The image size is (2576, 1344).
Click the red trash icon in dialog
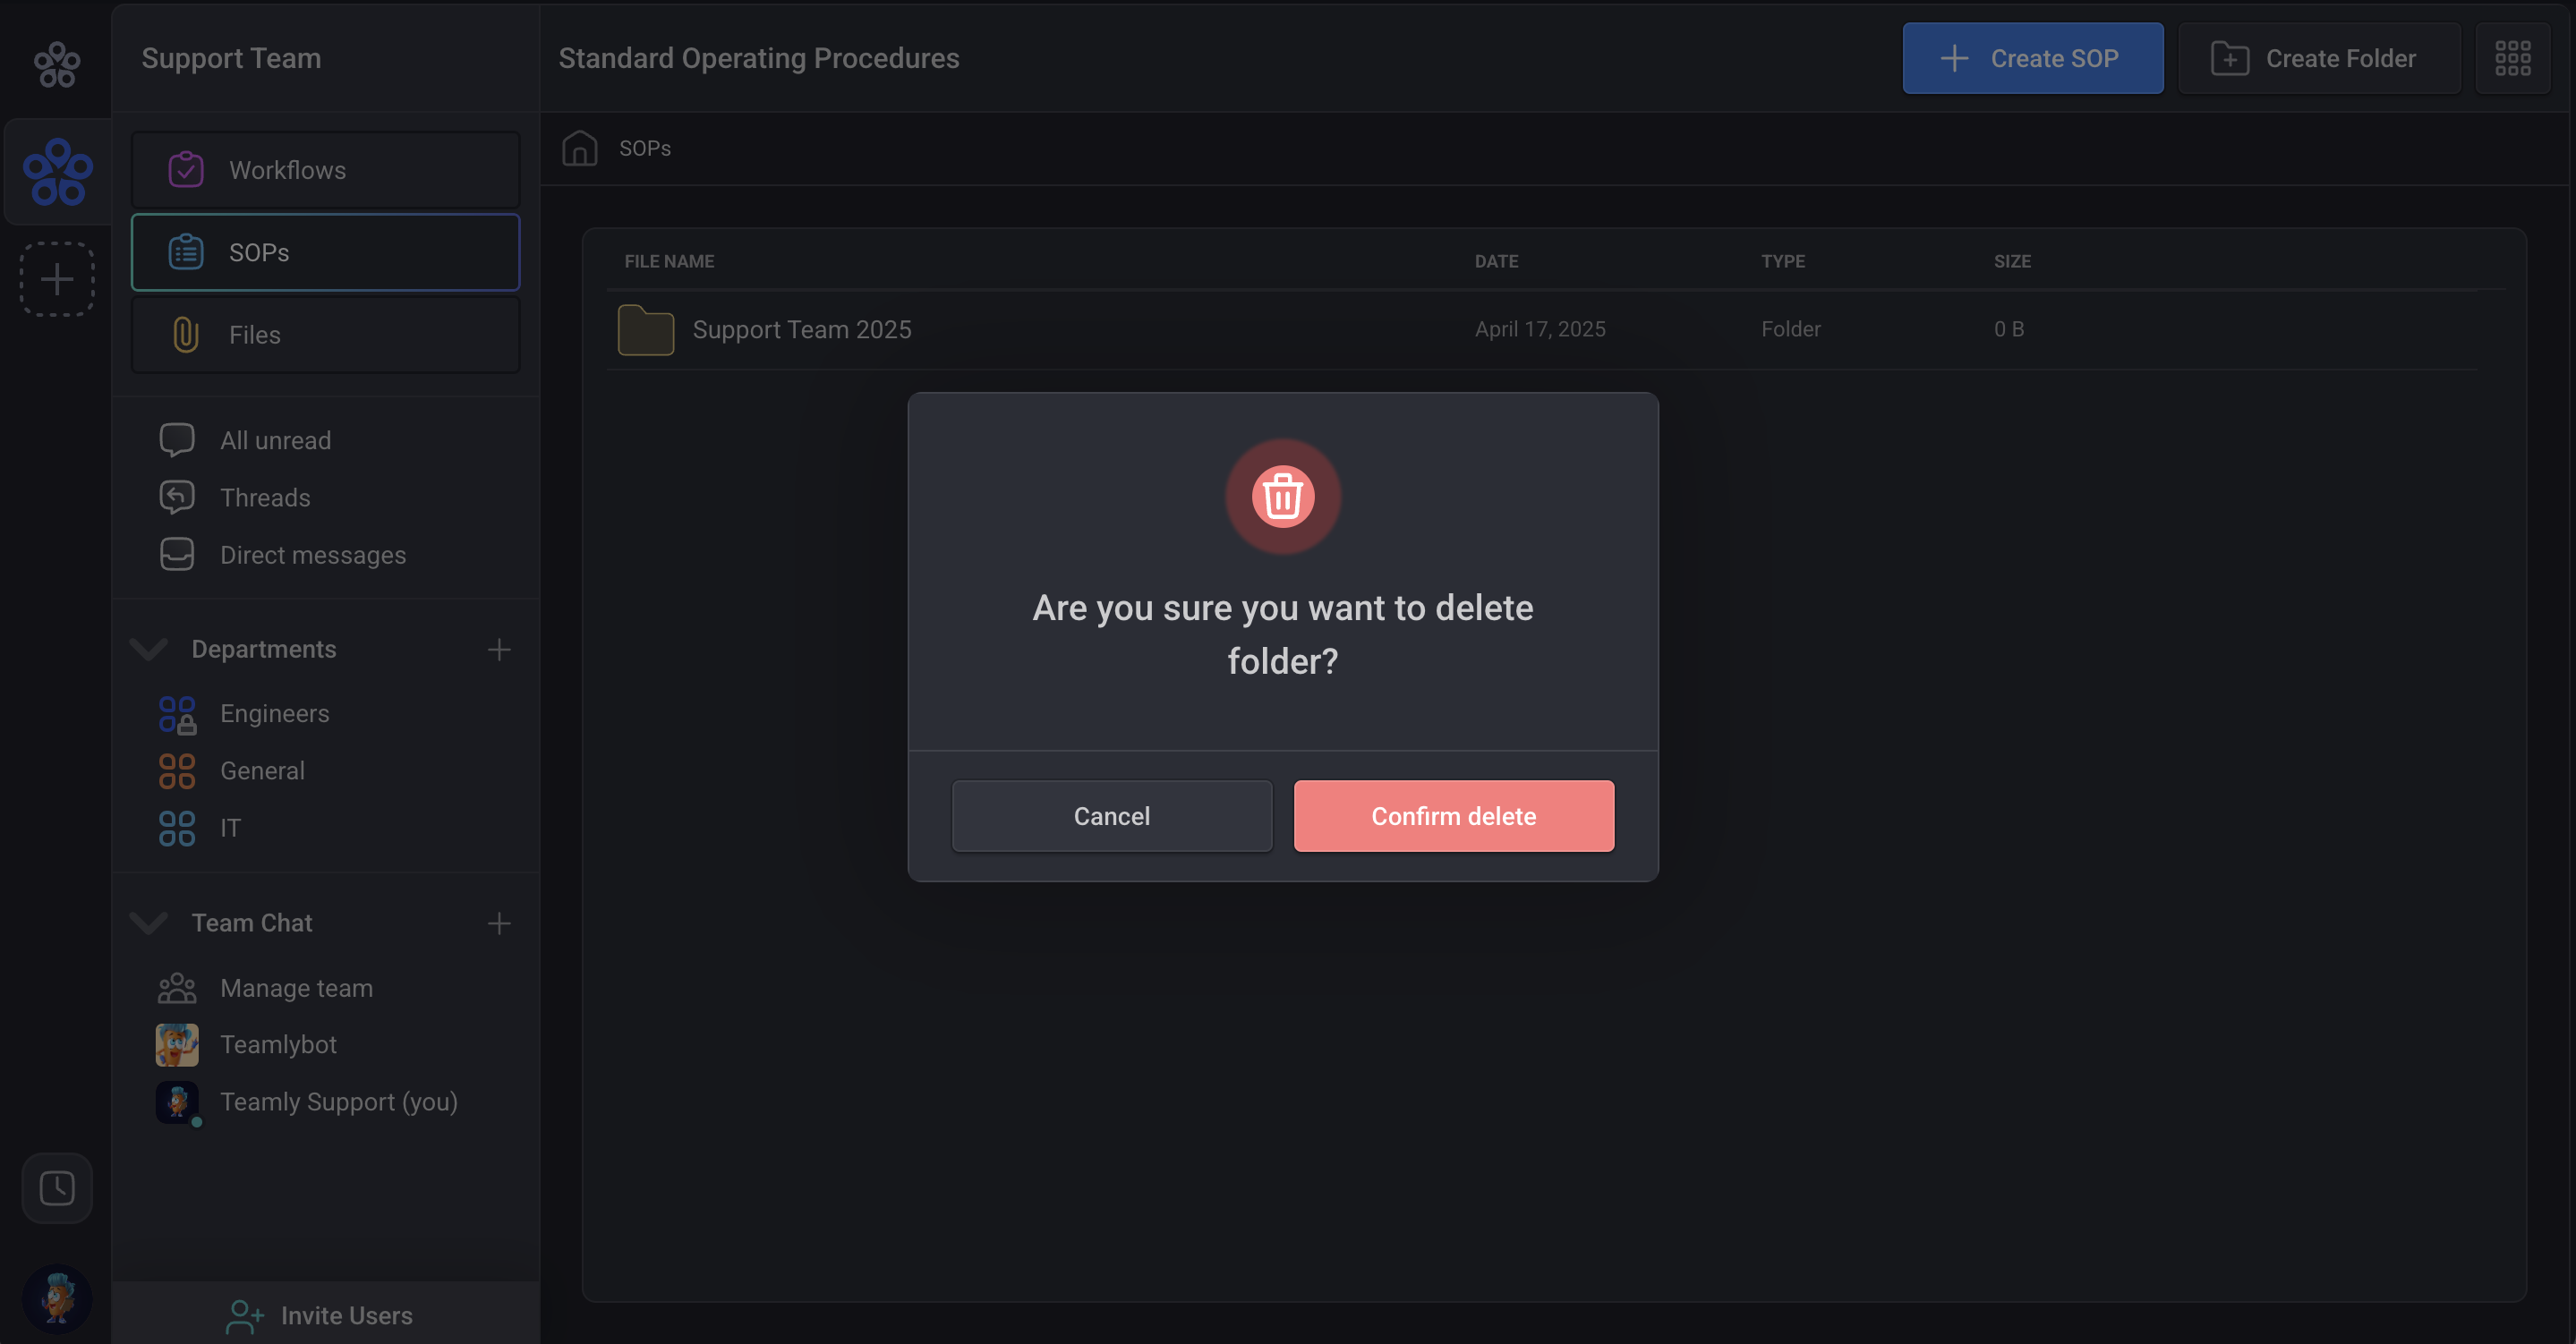click(x=1282, y=496)
